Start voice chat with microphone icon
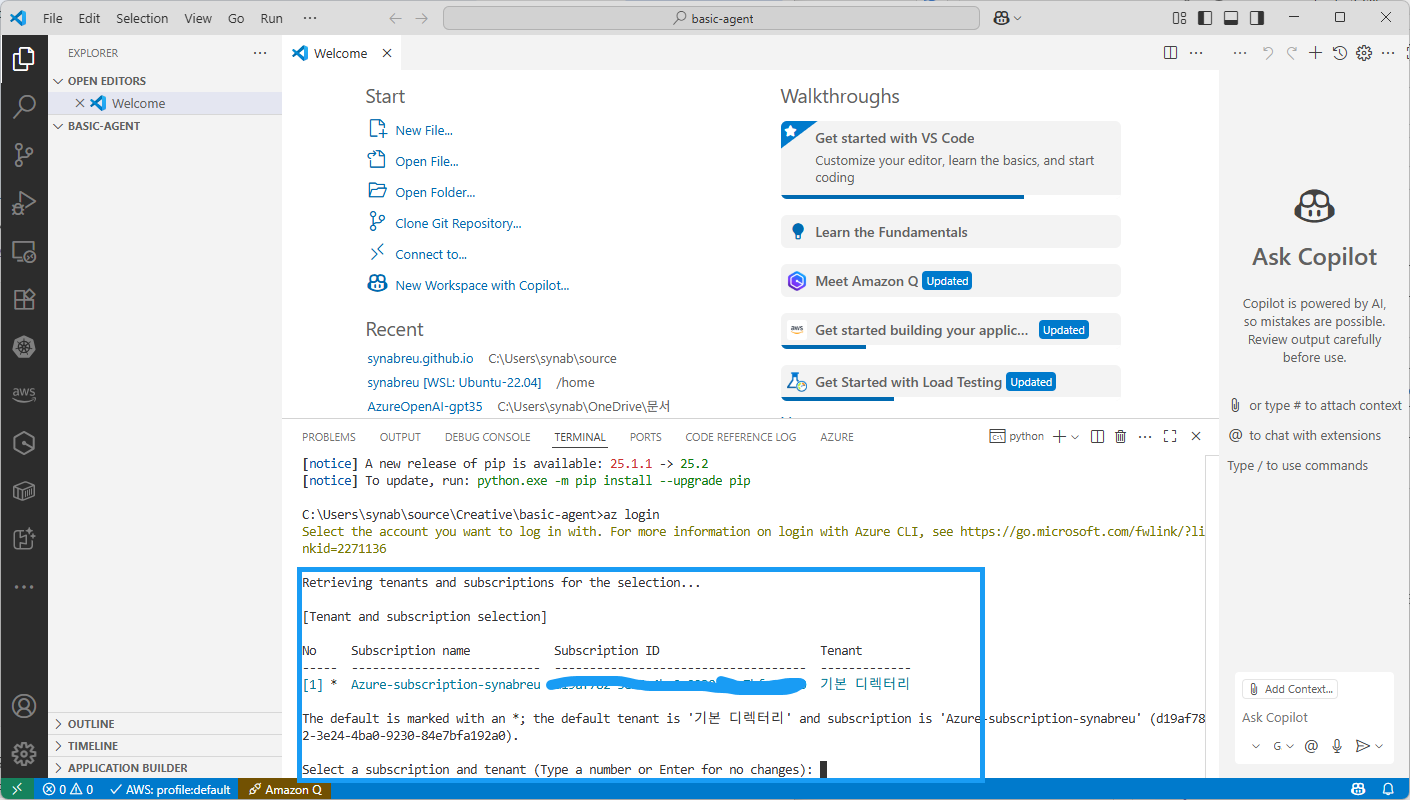1410x800 pixels. [x=1336, y=746]
